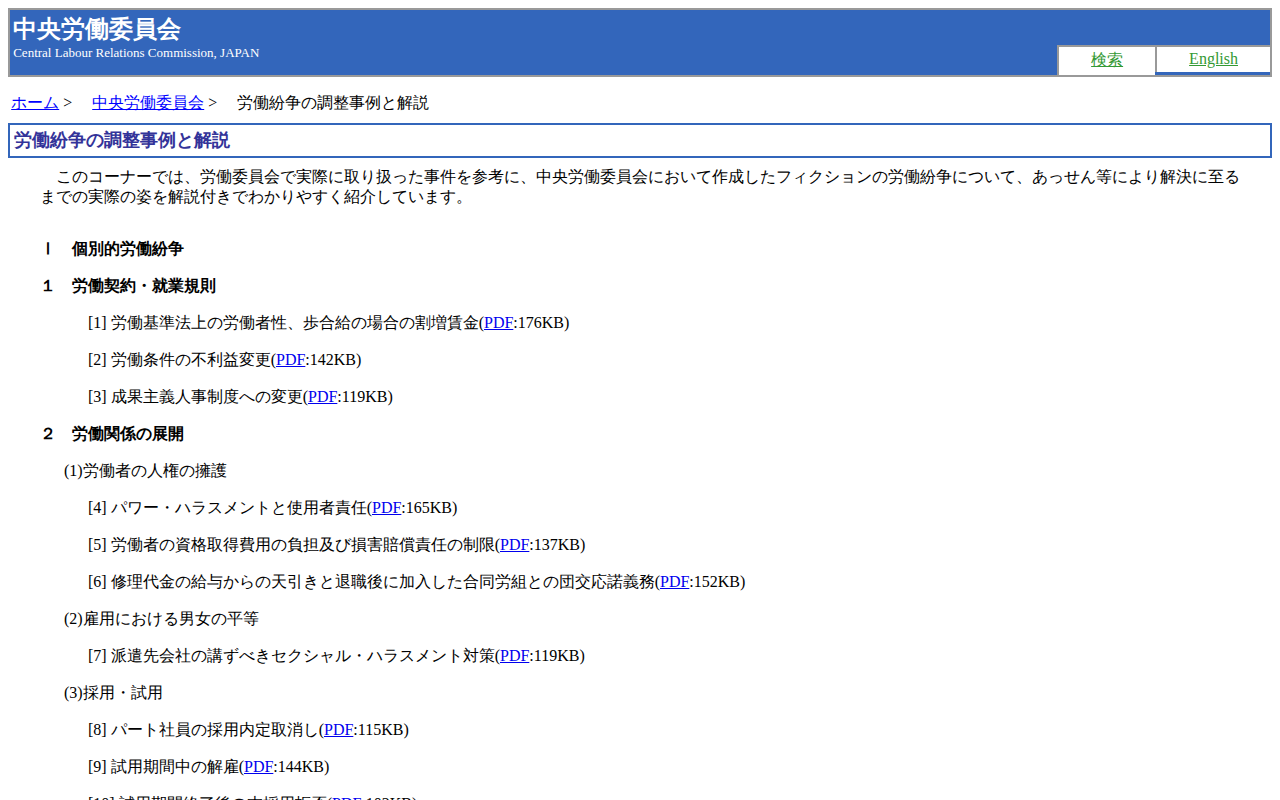The image size is (1280, 800).
Task: Click the 中央労働委員会 site title in header
Action: pos(97,29)
